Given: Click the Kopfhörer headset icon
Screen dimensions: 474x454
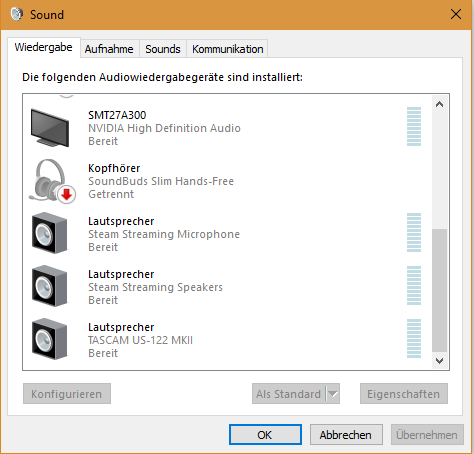Looking at the screenshot, I should tap(52, 181).
